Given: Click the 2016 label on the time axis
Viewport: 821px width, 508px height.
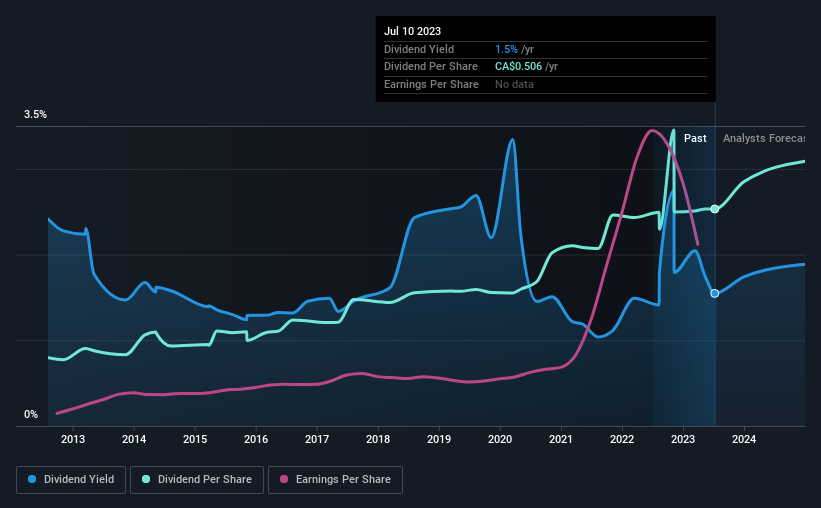Looking at the screenshot, I should click(x=256, y=439).
